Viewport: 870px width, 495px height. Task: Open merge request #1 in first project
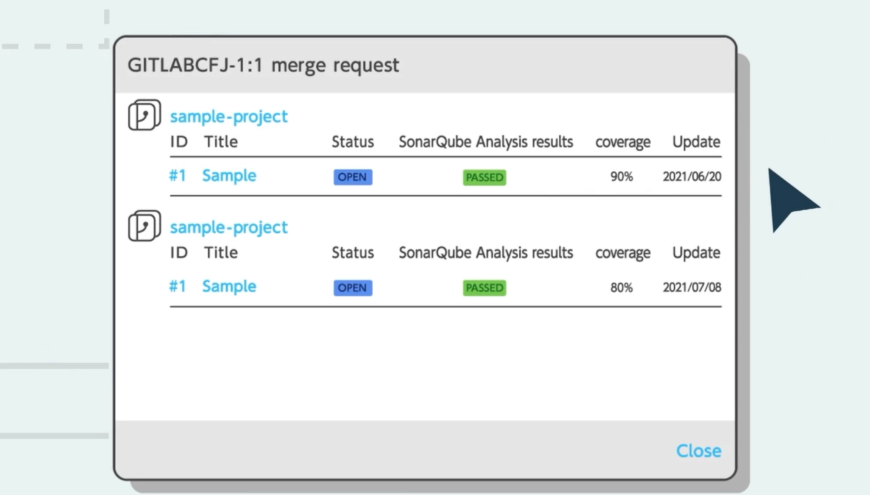(178, 176)
